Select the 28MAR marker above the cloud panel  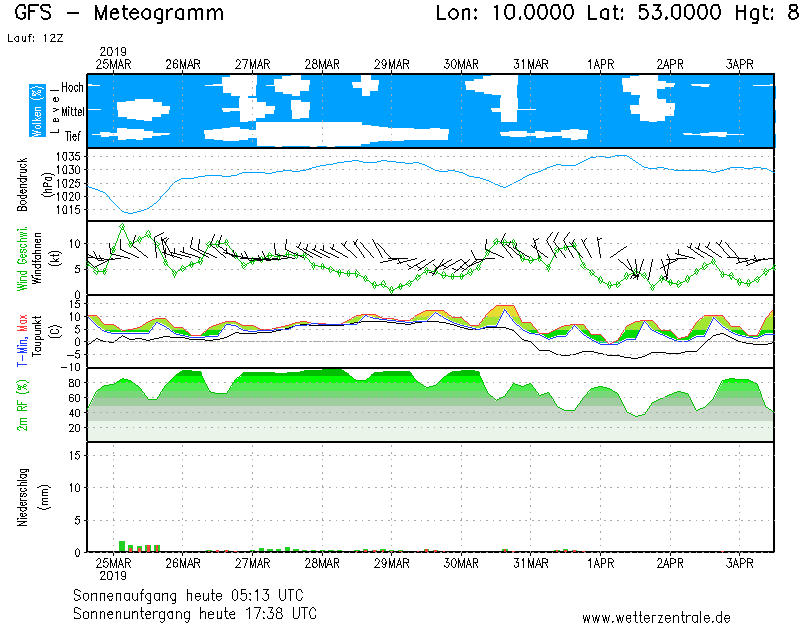click(322, 64)
